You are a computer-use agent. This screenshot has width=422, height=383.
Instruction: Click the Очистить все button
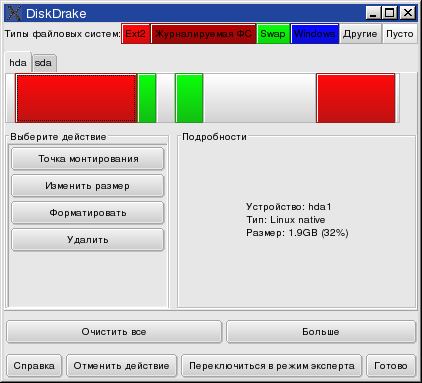114,332
